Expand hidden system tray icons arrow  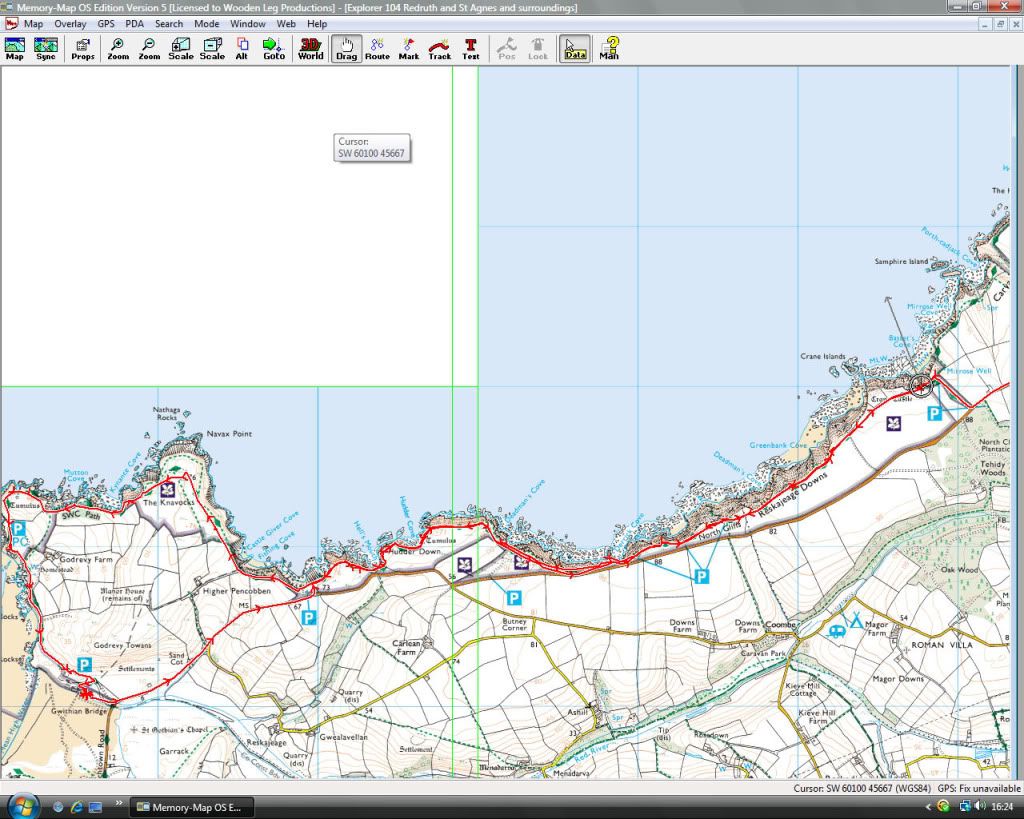[x=929, y=807]
